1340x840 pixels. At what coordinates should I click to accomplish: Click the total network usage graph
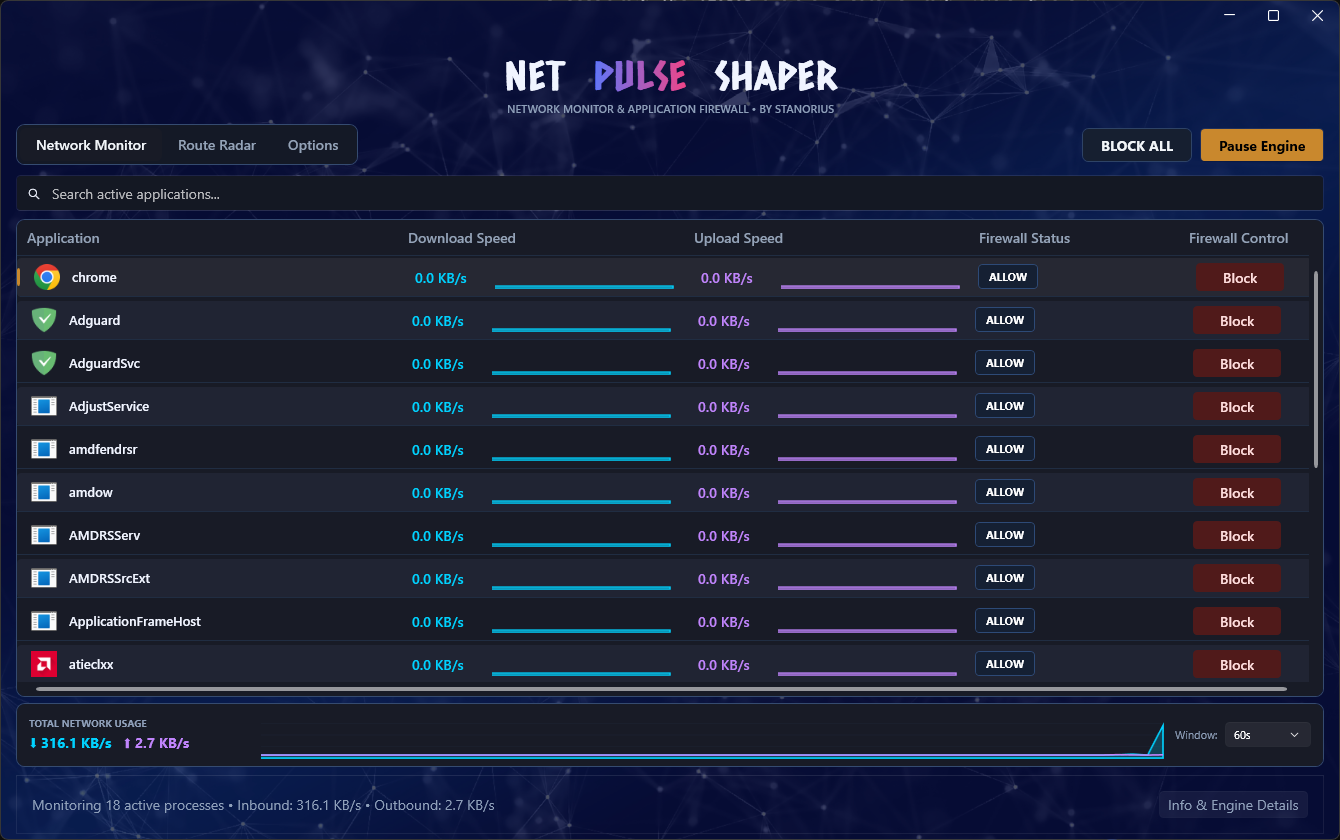712,740
